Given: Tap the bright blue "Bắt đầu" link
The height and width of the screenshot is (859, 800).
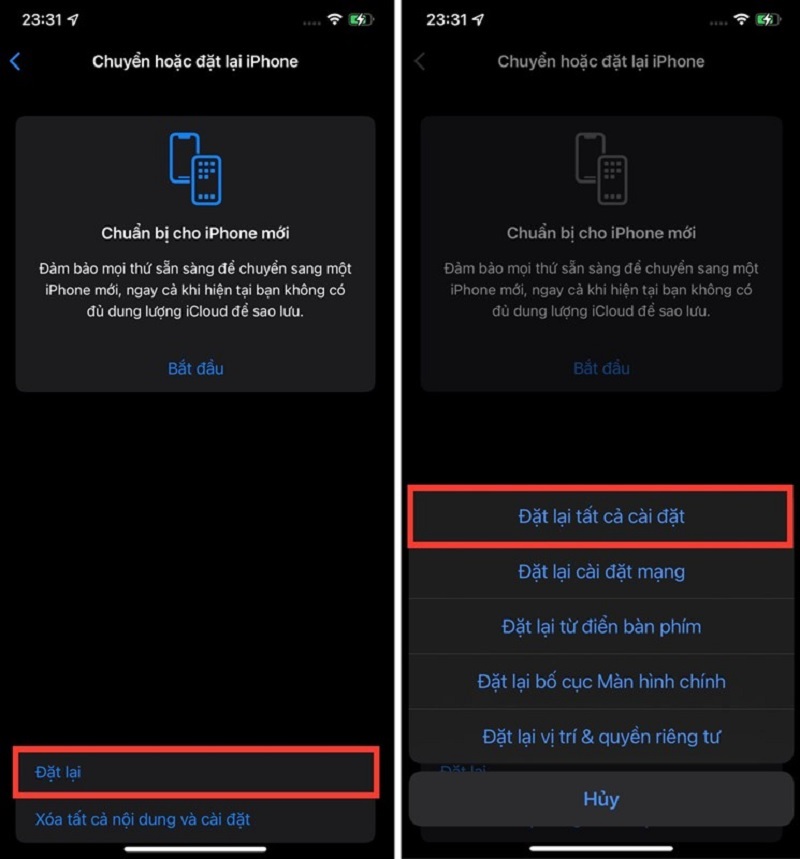Looking at the screenshot, I should click(196, 369).
